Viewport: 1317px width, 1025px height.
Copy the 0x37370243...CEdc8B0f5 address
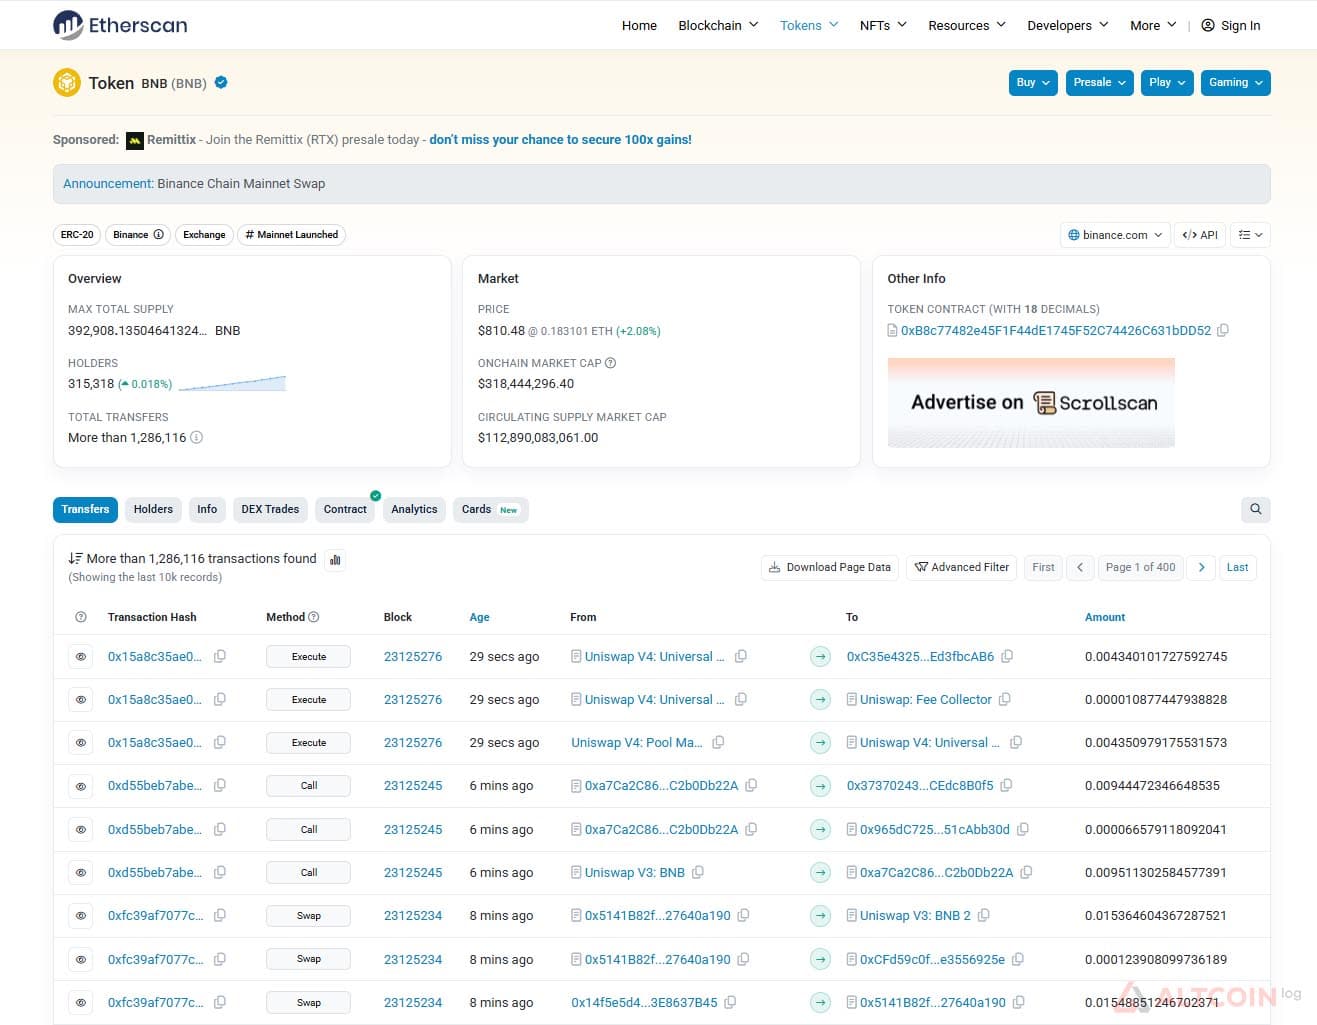click(1007, 785)
